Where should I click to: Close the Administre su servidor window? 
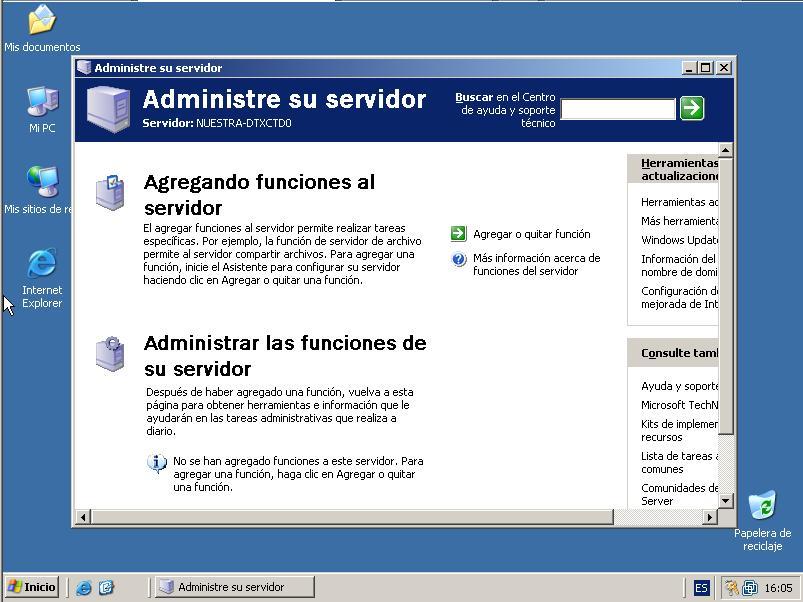(x=724, y=68)
